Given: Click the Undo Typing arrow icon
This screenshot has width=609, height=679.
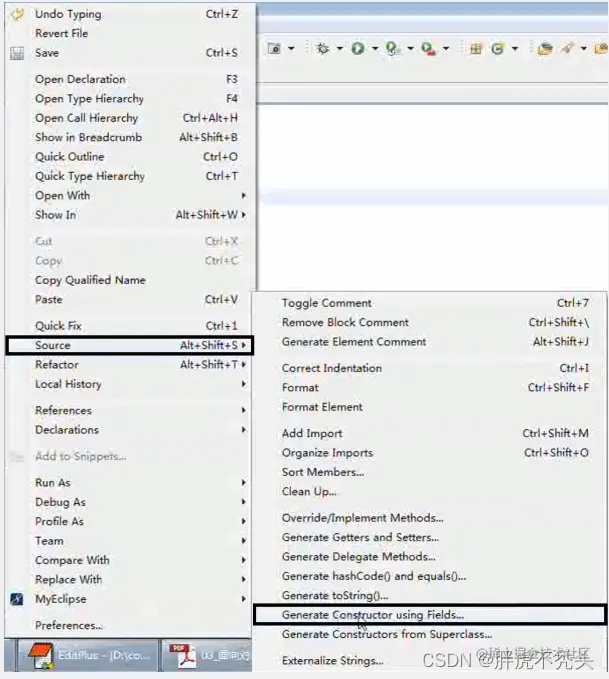Looking at the screenshot, I should 17,14.
